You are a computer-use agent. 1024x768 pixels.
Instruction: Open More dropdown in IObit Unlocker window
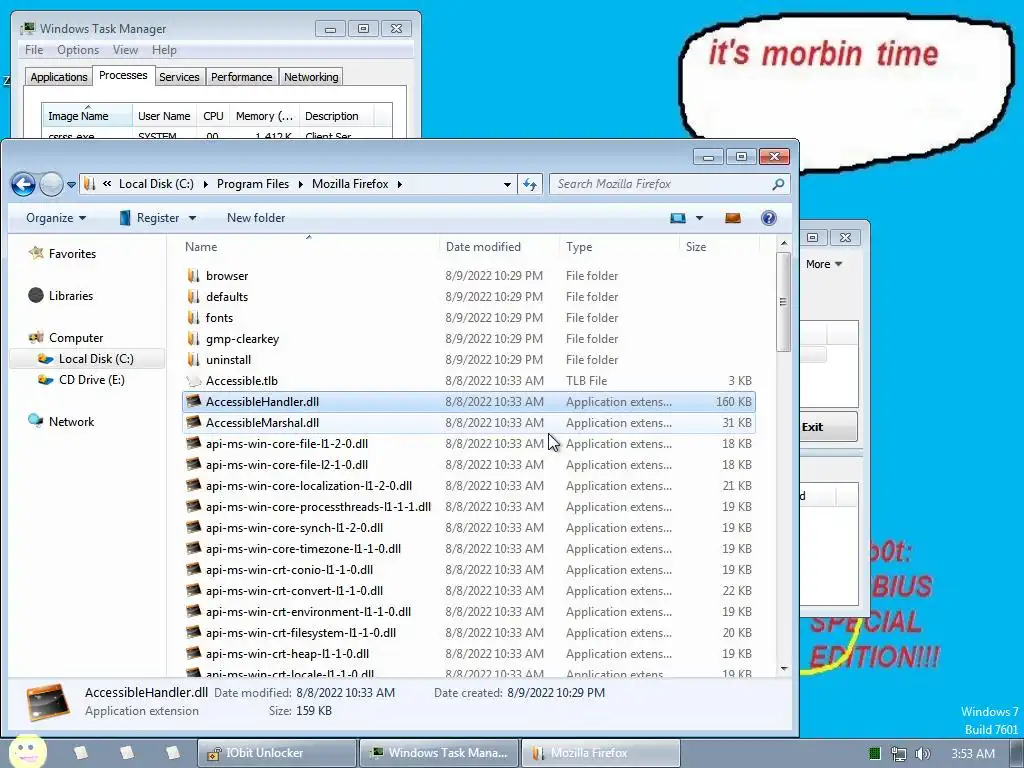tap(824, 264)
